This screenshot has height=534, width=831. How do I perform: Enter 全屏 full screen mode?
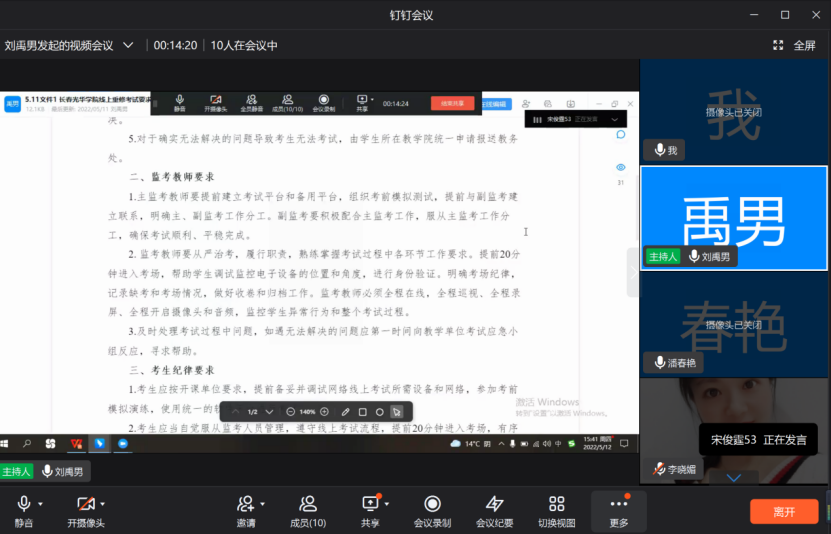[794, 46]
